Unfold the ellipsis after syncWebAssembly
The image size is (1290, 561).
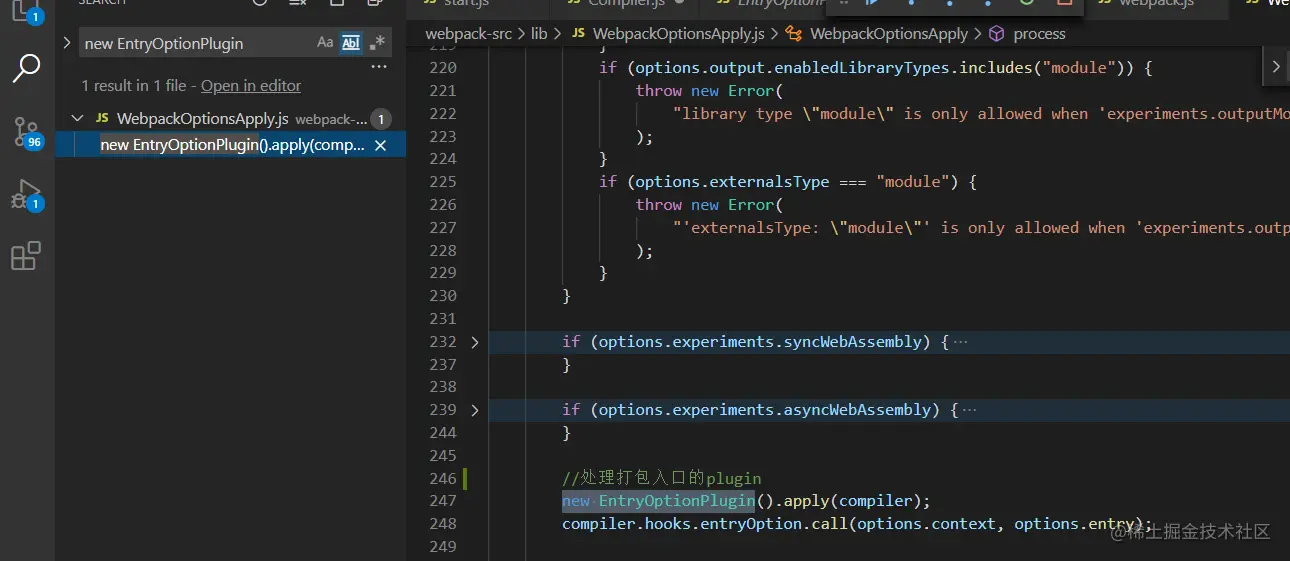coord(960,342)
